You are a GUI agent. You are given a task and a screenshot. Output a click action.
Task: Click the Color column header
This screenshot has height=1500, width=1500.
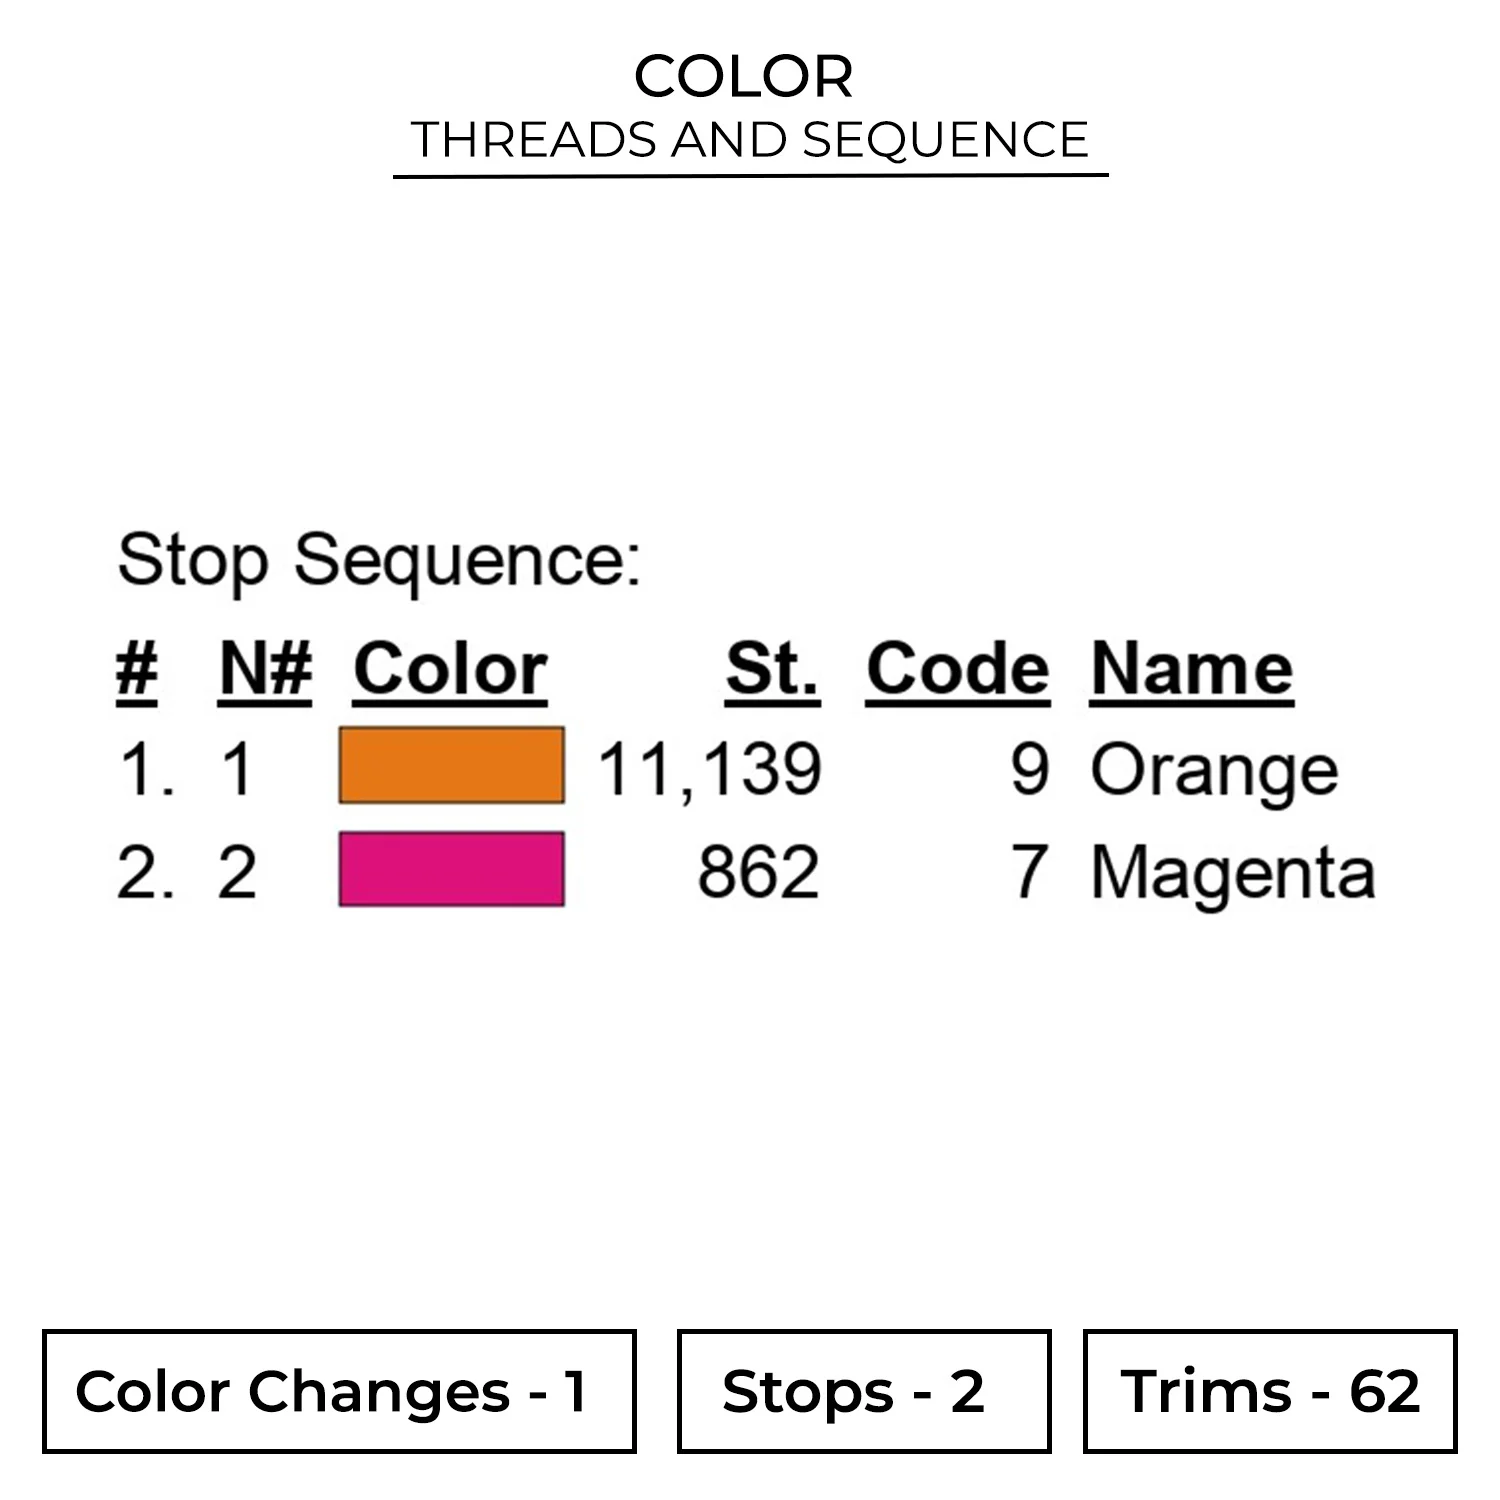tap(450, 669)
